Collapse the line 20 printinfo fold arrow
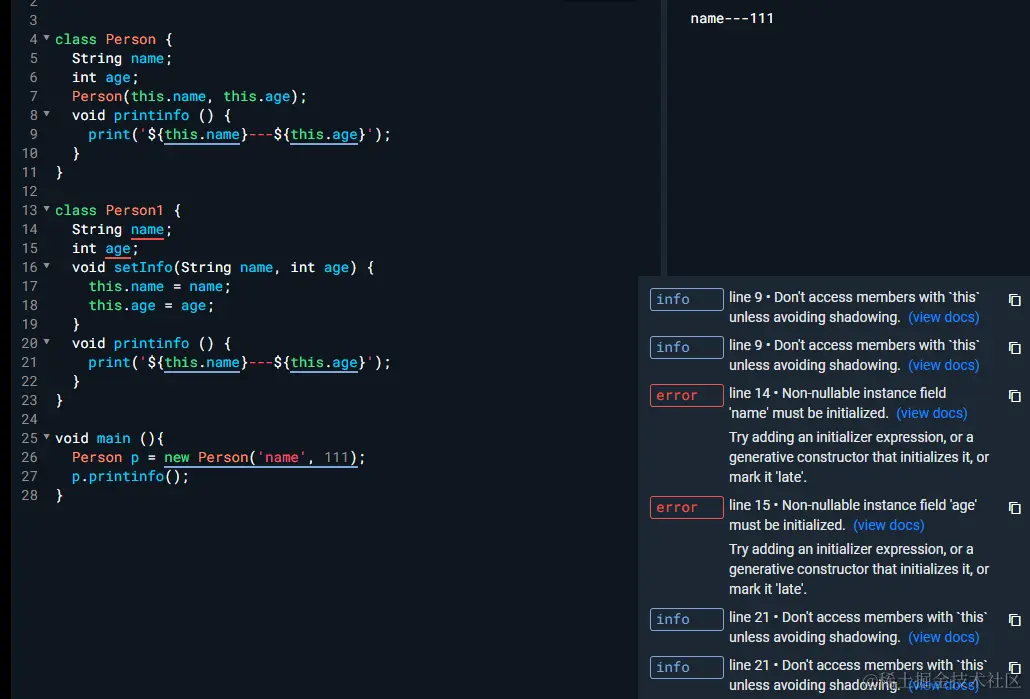The width and height of the screenshot is (1030, 699). pyautogui.click(x=47, y=342)
